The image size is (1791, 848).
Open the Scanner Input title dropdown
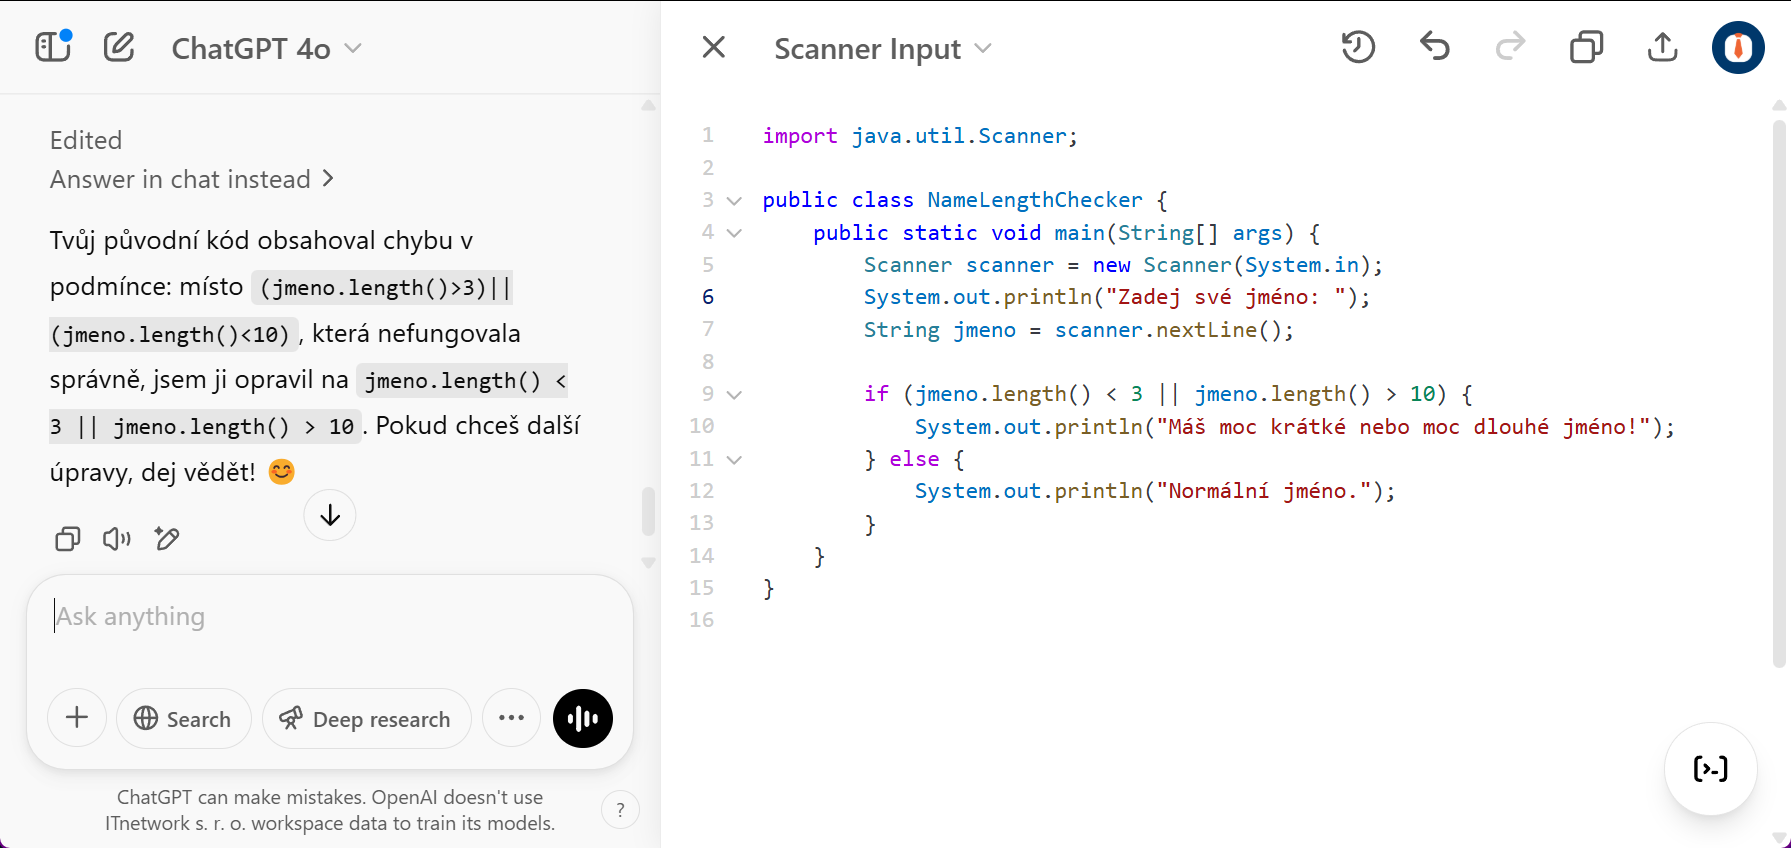[x=882, y=48]
